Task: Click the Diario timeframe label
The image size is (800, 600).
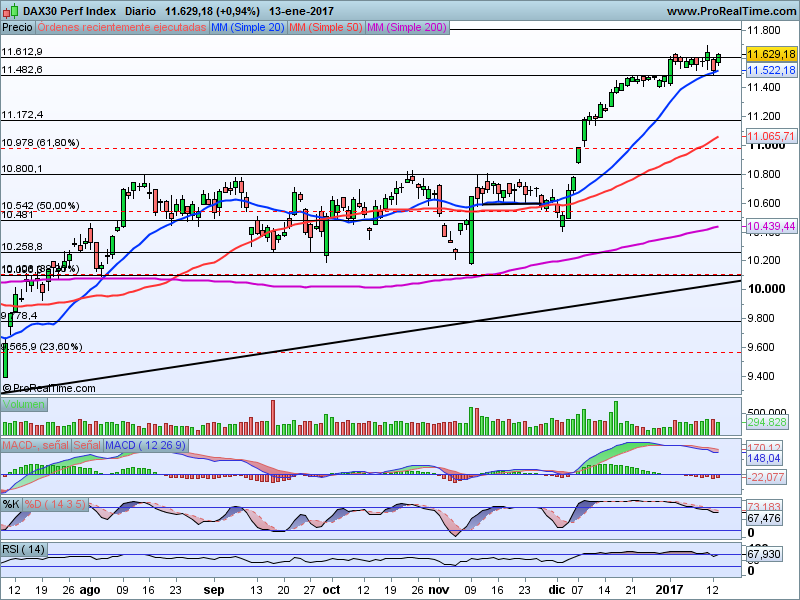Action: [x=140, y=11]
